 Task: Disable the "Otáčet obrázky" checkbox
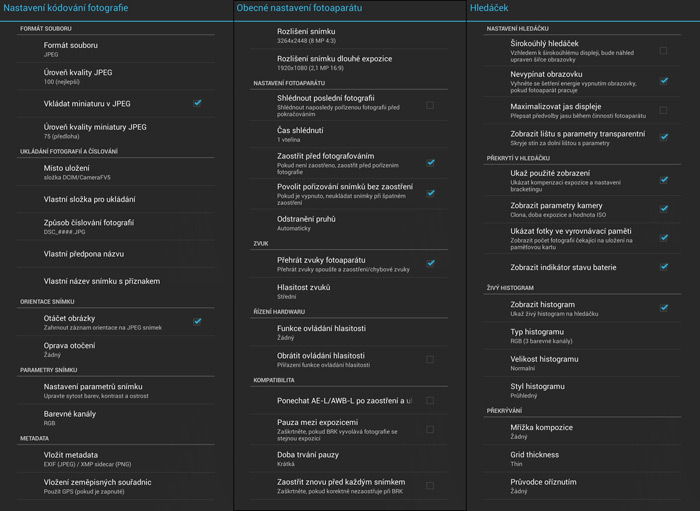[197, 321]
